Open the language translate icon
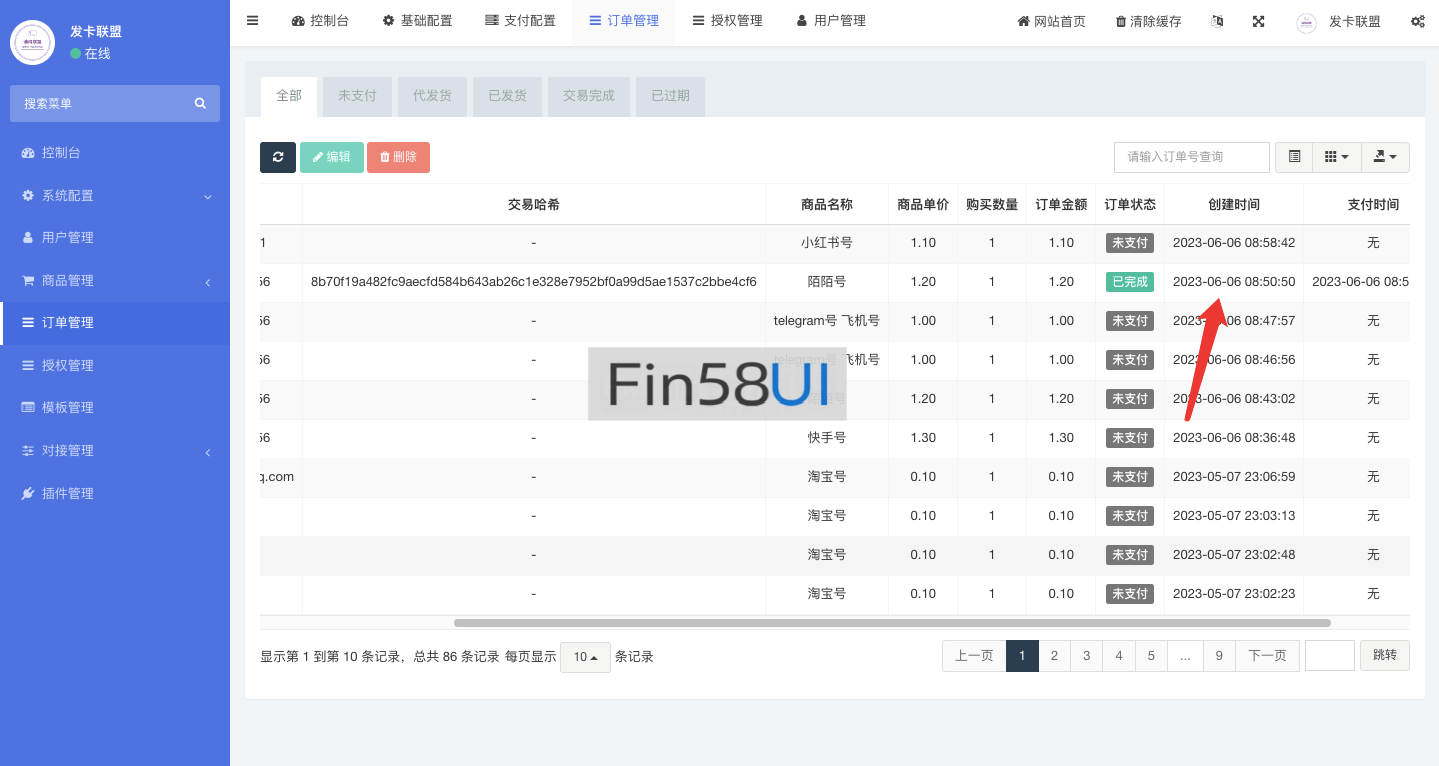The image size is (1439, 766). tap(1217, 21)
